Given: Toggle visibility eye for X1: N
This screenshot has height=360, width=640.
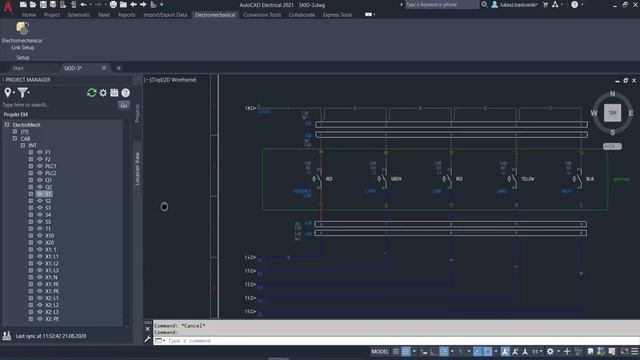Looking at the screenshot, I should pyautogui.click(x=40, y=277).
